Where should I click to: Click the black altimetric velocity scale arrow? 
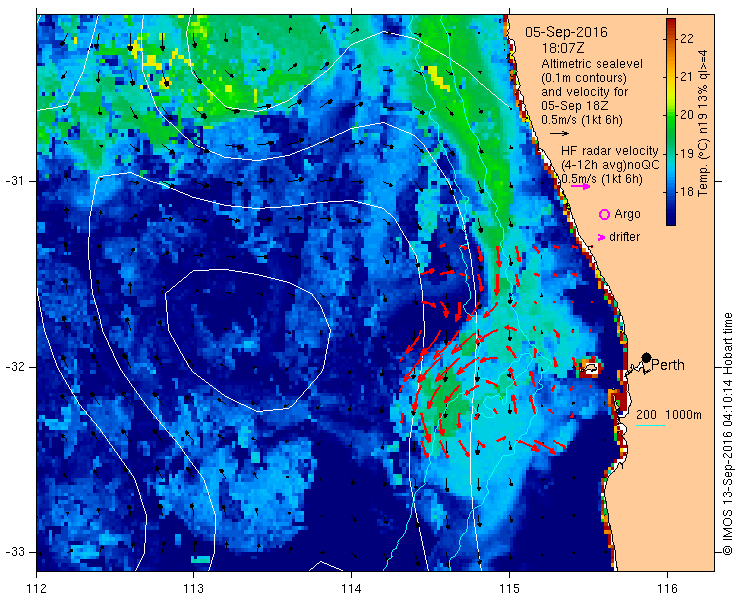(x=560, y=134)
